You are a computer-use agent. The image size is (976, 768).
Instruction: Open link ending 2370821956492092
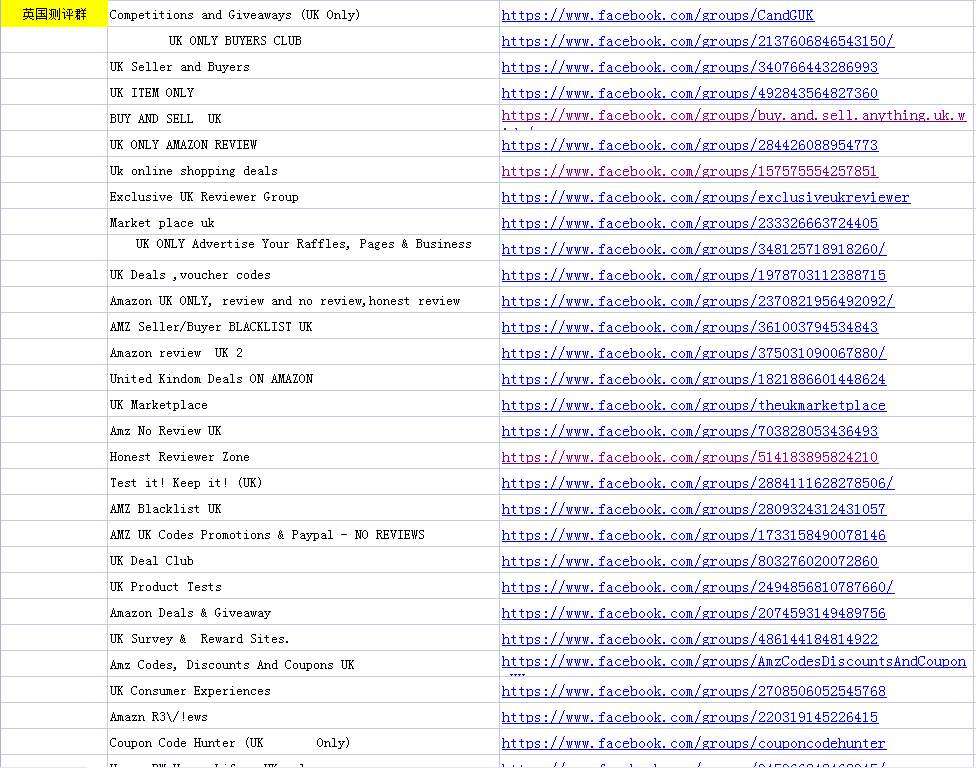click(698, 301)
